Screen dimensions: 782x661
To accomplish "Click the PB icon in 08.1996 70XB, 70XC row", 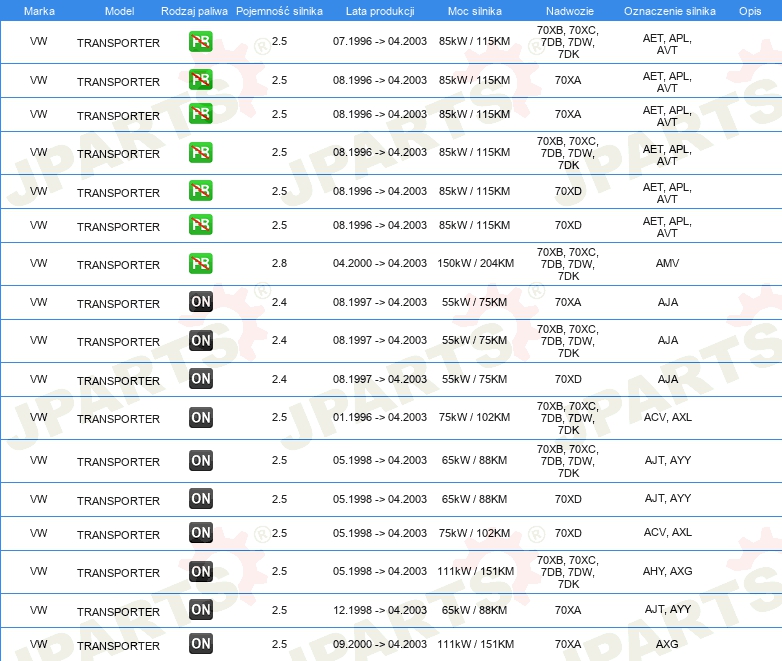I will tap(200, 153).
